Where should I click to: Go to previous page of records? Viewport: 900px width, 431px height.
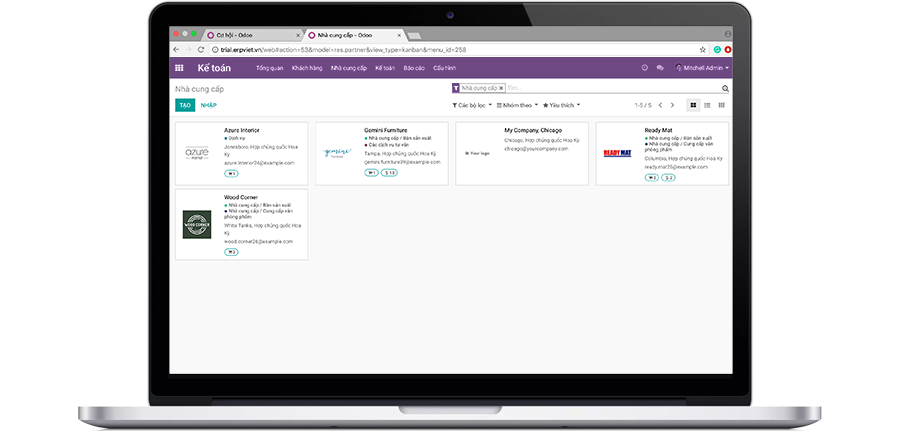(662, 105)
